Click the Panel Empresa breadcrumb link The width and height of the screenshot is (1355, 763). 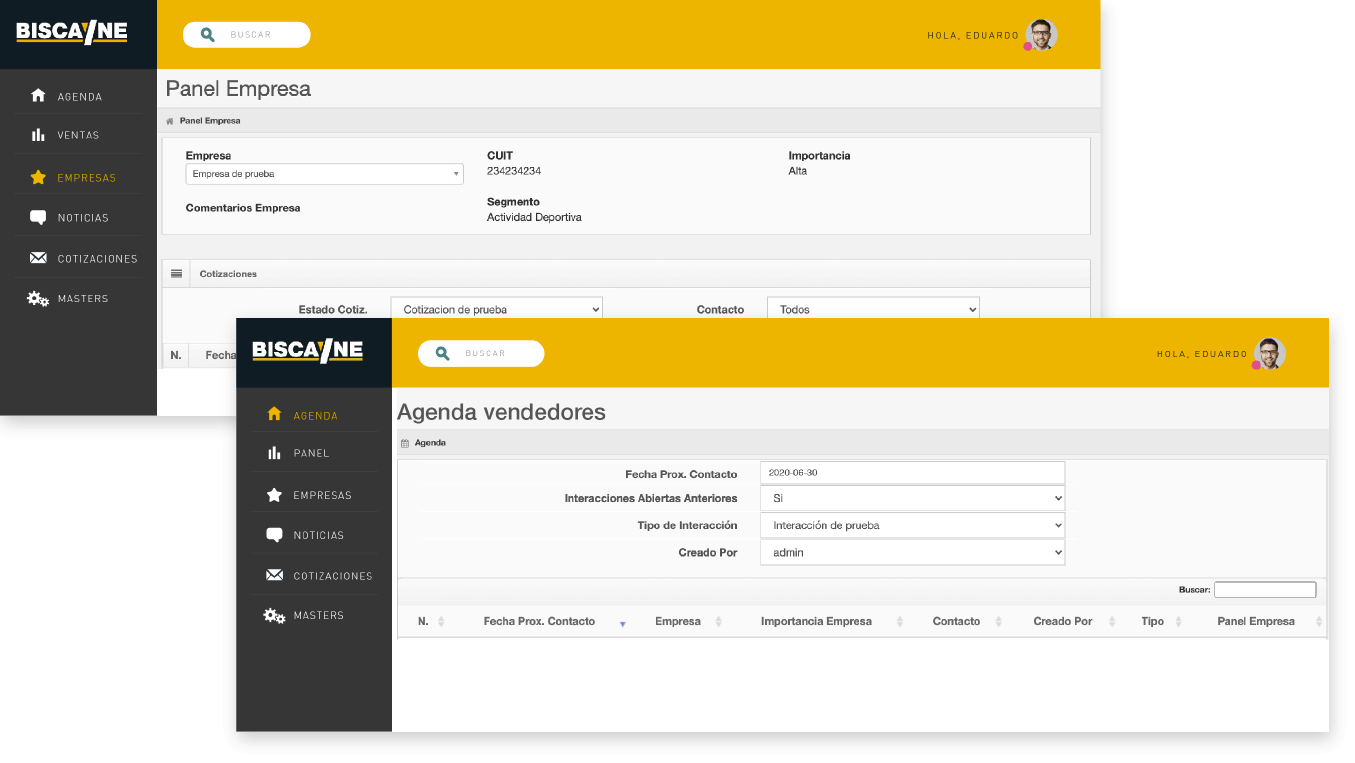210,121
